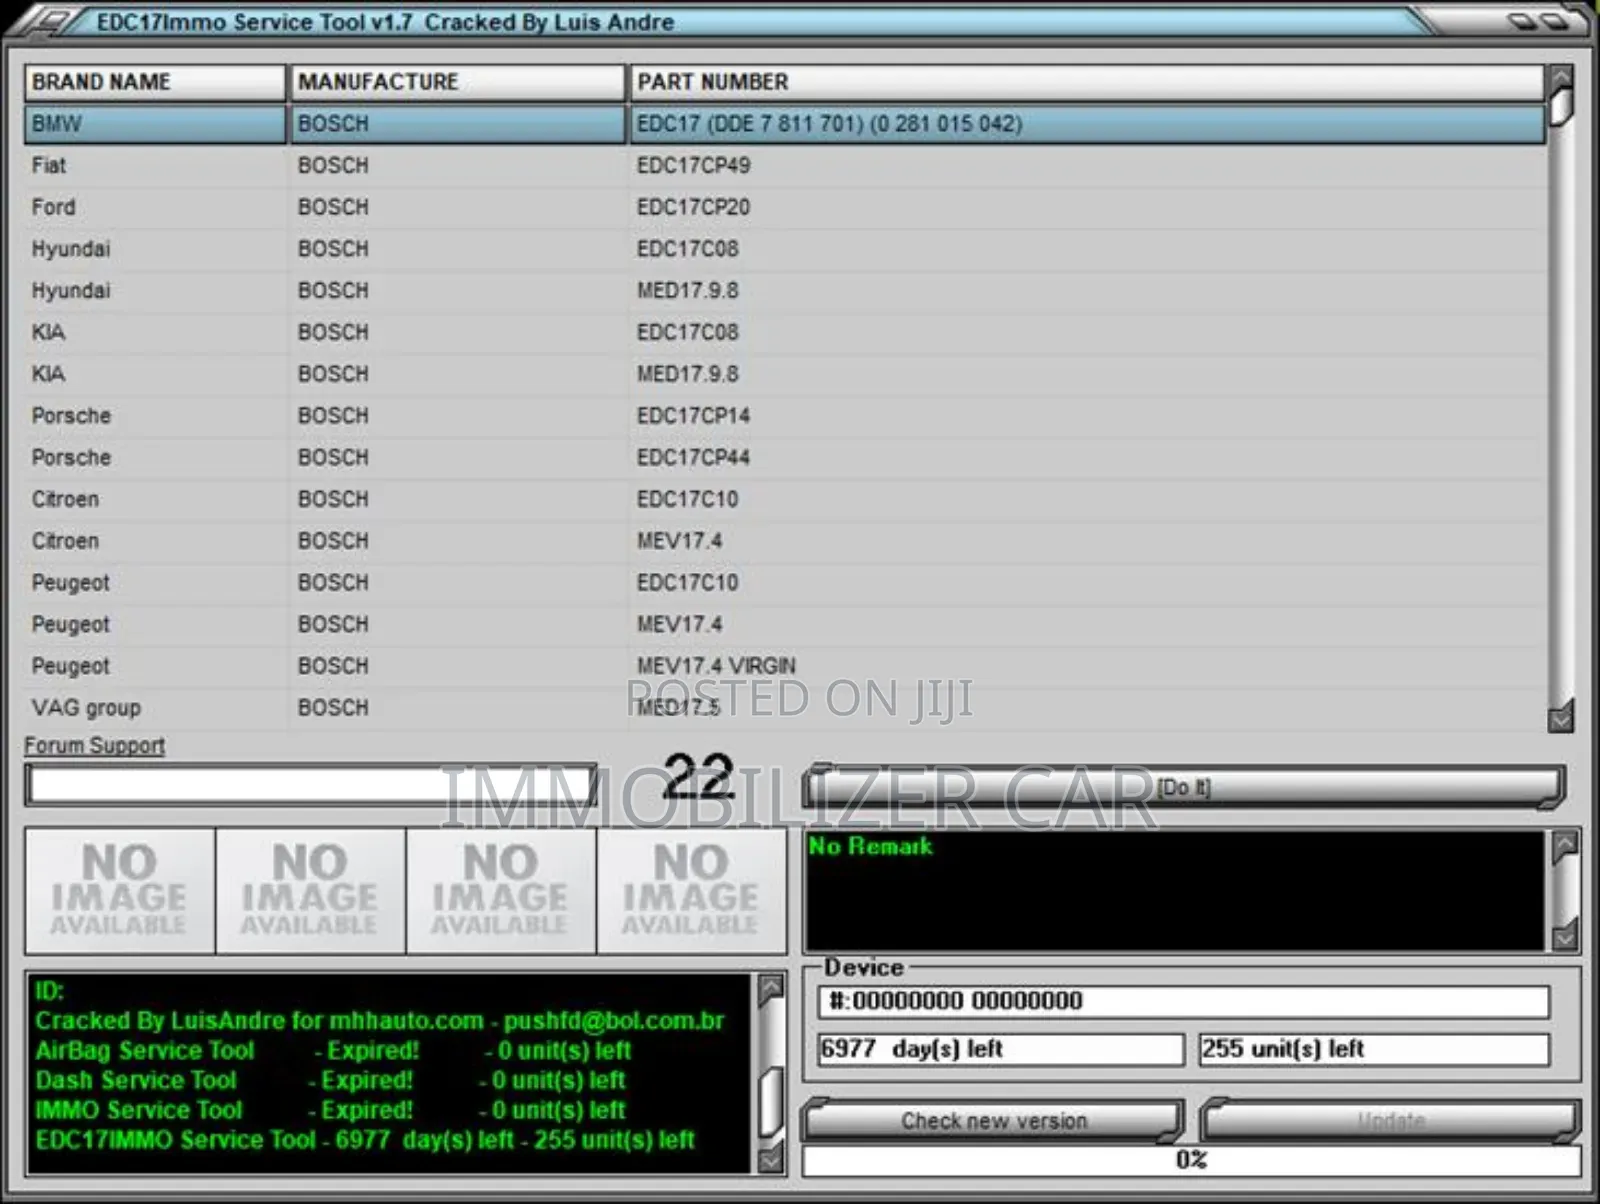Select the Citroen EDC17C10 row

click(400, 499)
